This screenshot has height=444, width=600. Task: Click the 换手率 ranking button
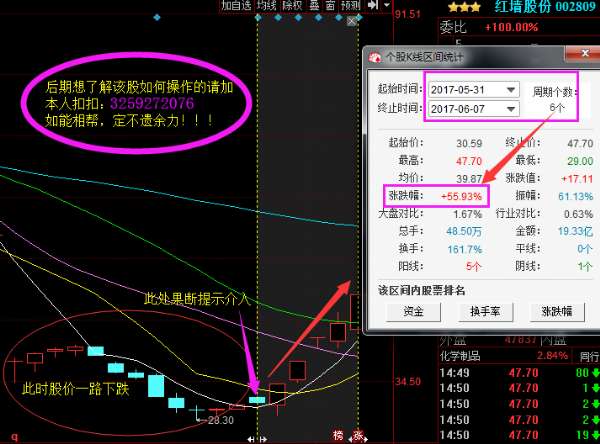[481, 312]
